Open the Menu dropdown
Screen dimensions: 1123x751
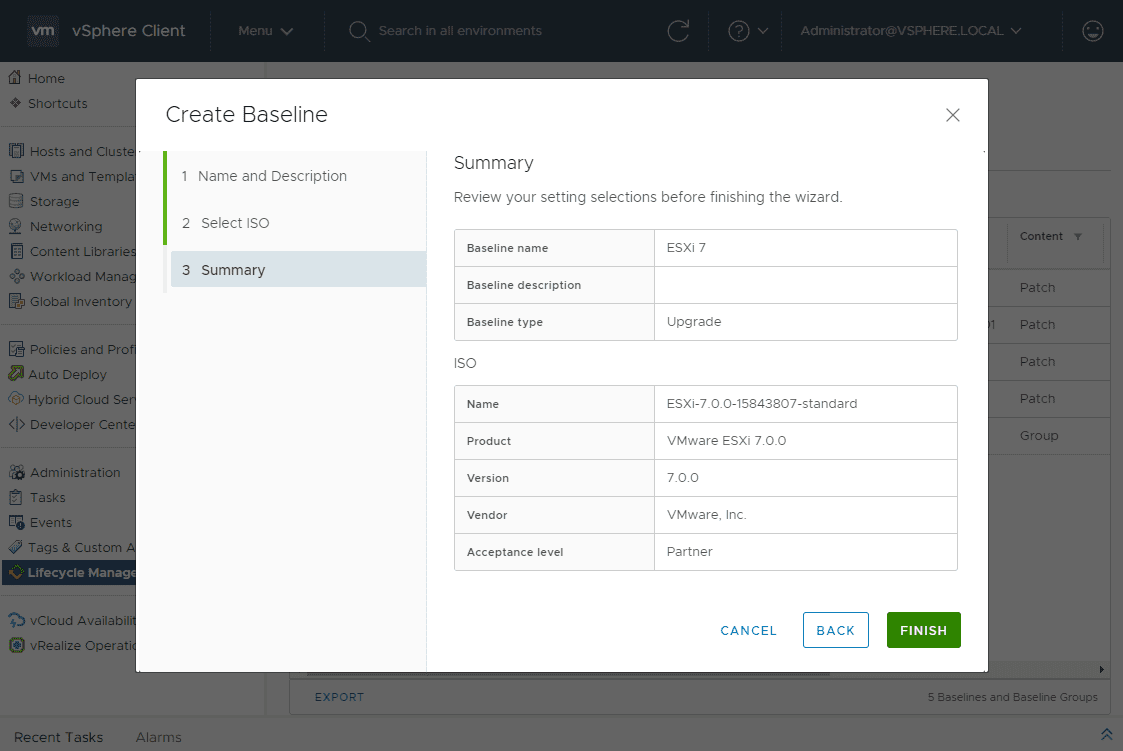266,31
